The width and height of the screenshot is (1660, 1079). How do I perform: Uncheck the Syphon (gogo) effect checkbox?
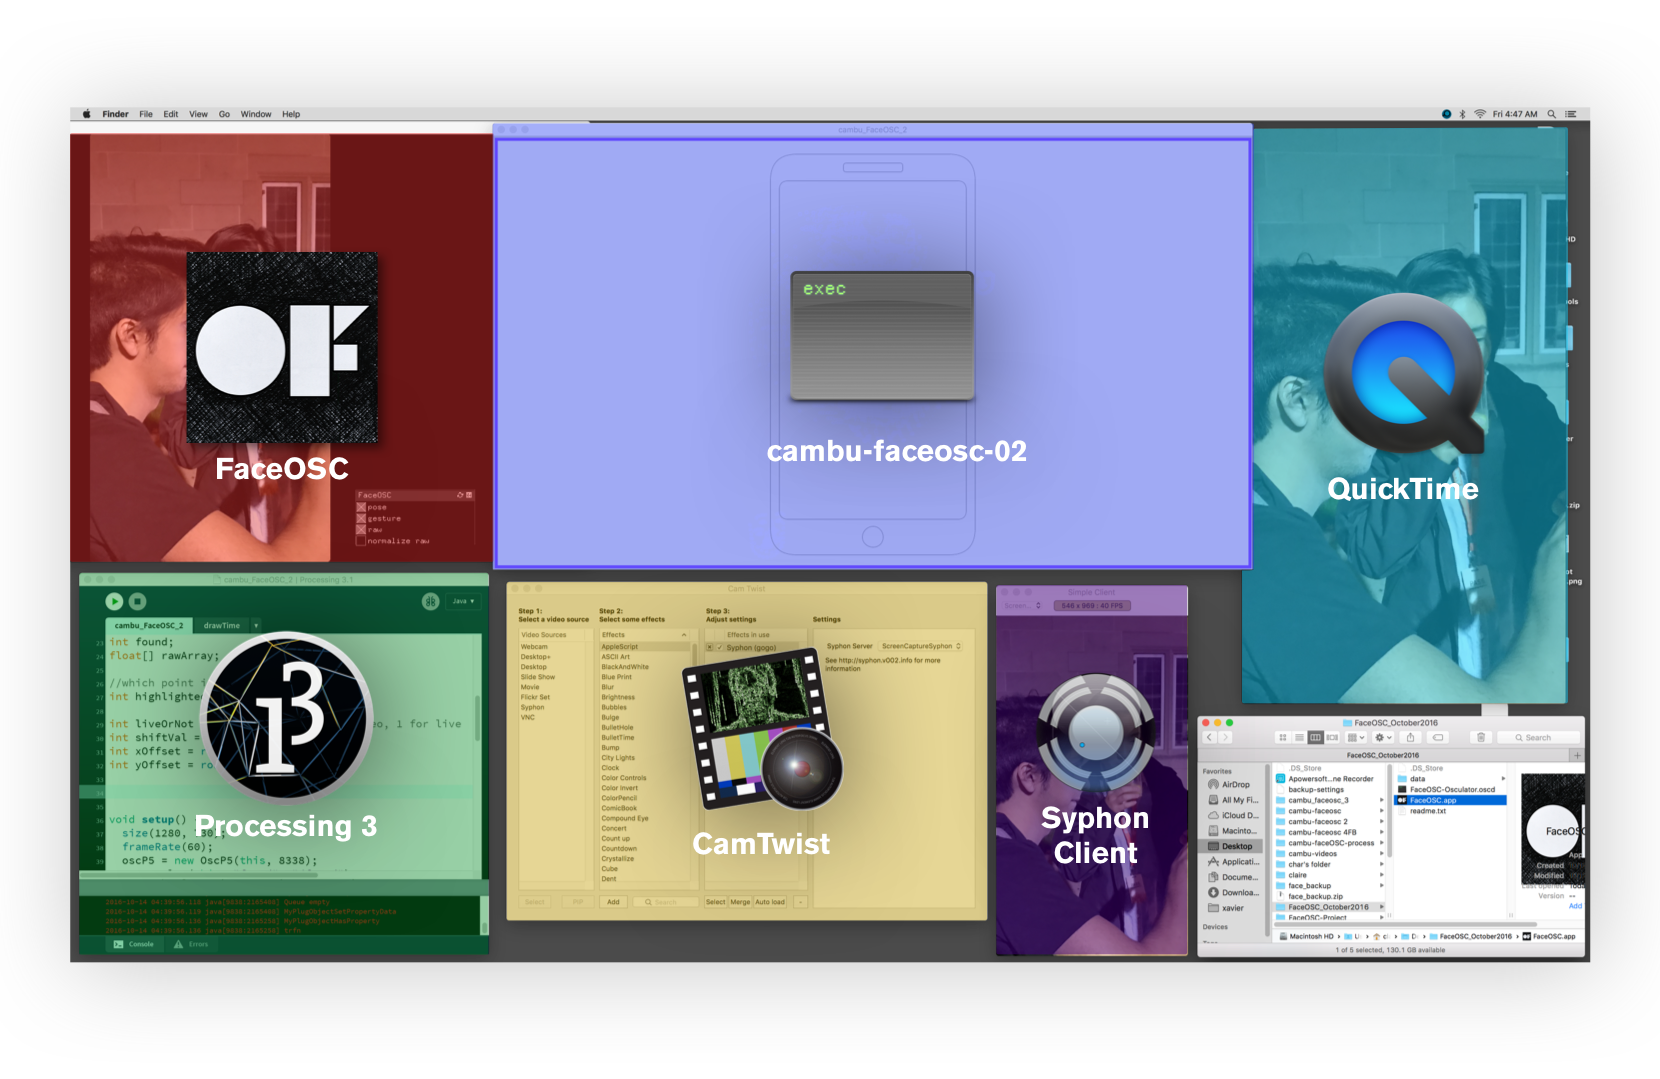coord(720,647)
